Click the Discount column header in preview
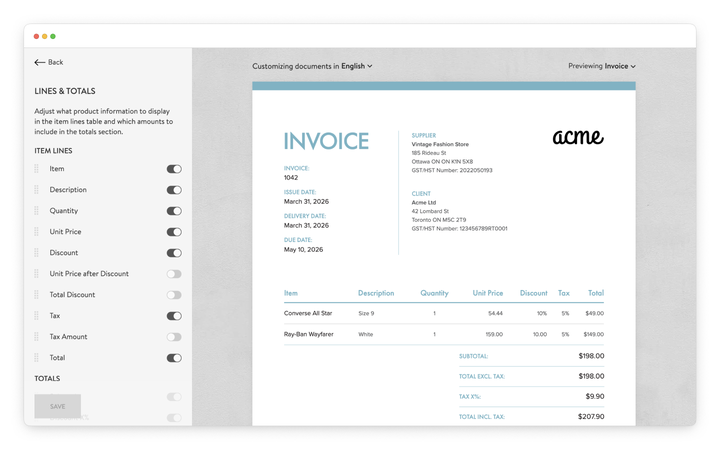The width and height of the screenshot is (720, 450). pyautogui.click(x=534, y=293)
